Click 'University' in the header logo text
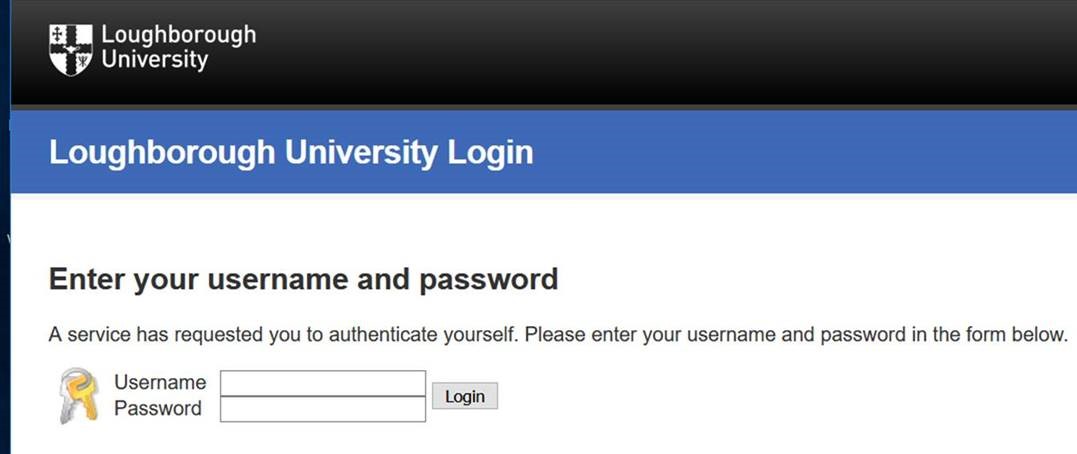This screenshot has width=1077, height=454. (155, 60)
